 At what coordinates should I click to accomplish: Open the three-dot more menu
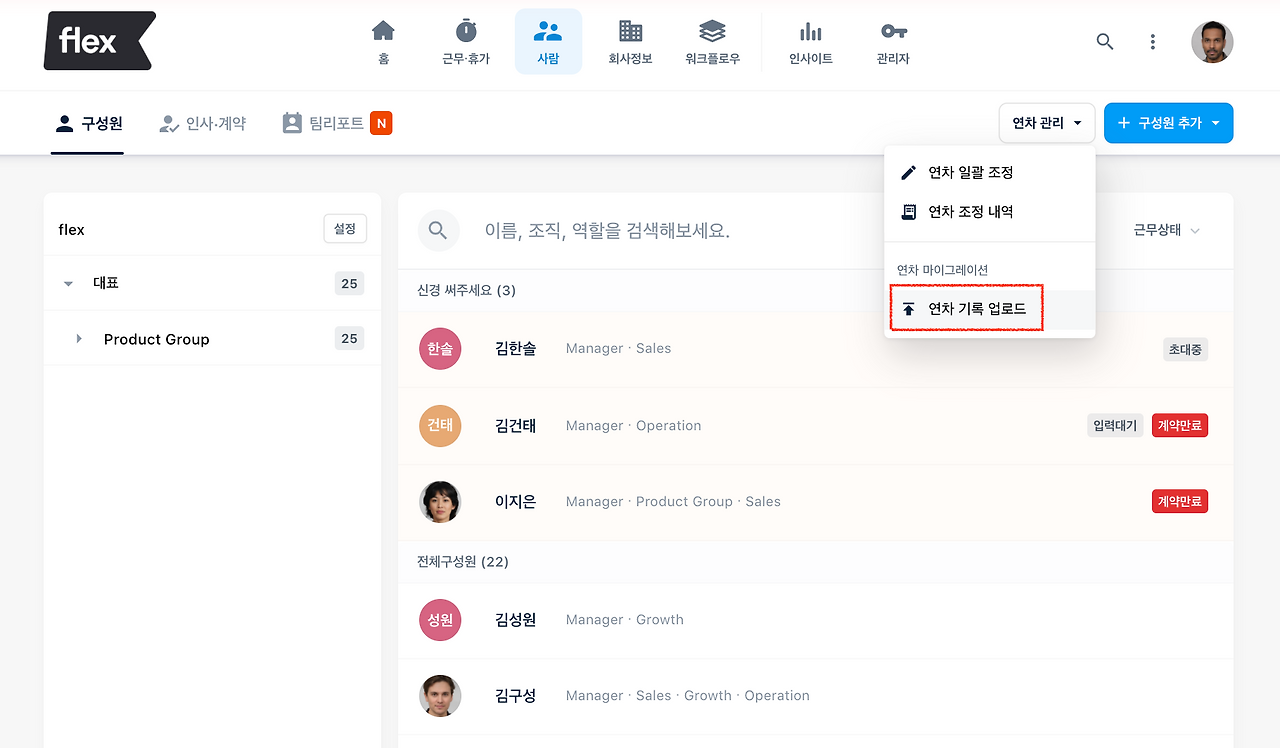pos(1153,42)
